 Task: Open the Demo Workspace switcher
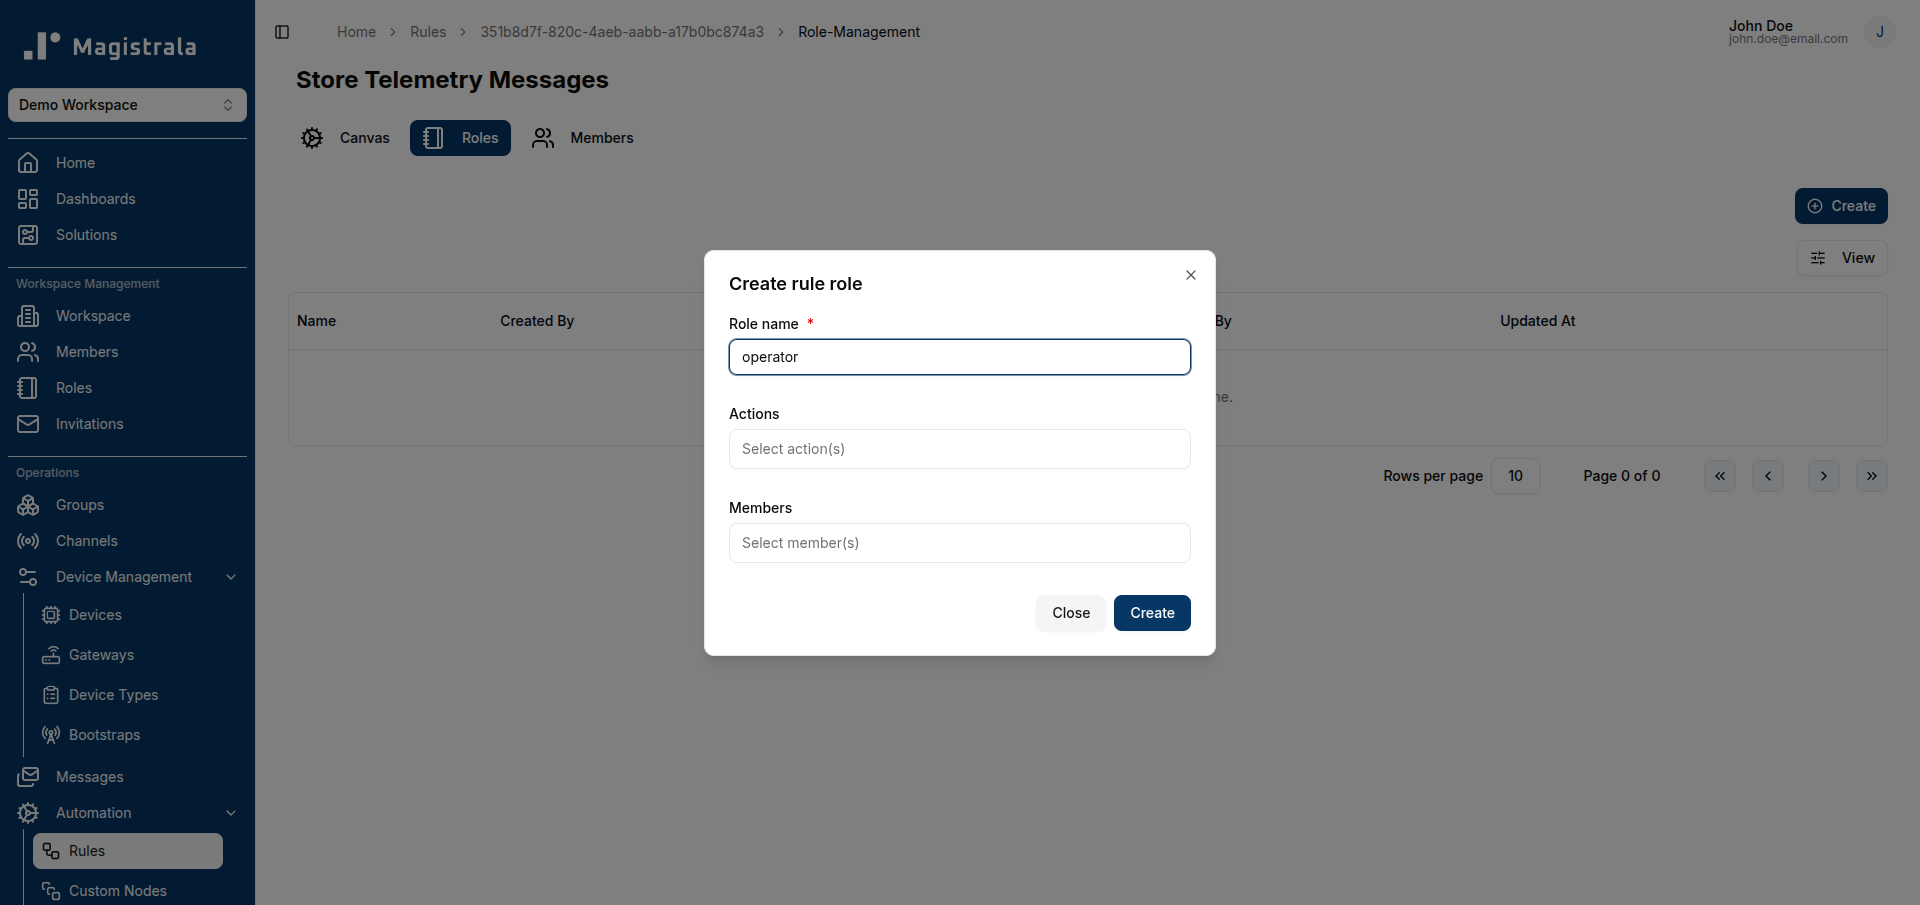[x=127, y=105]
